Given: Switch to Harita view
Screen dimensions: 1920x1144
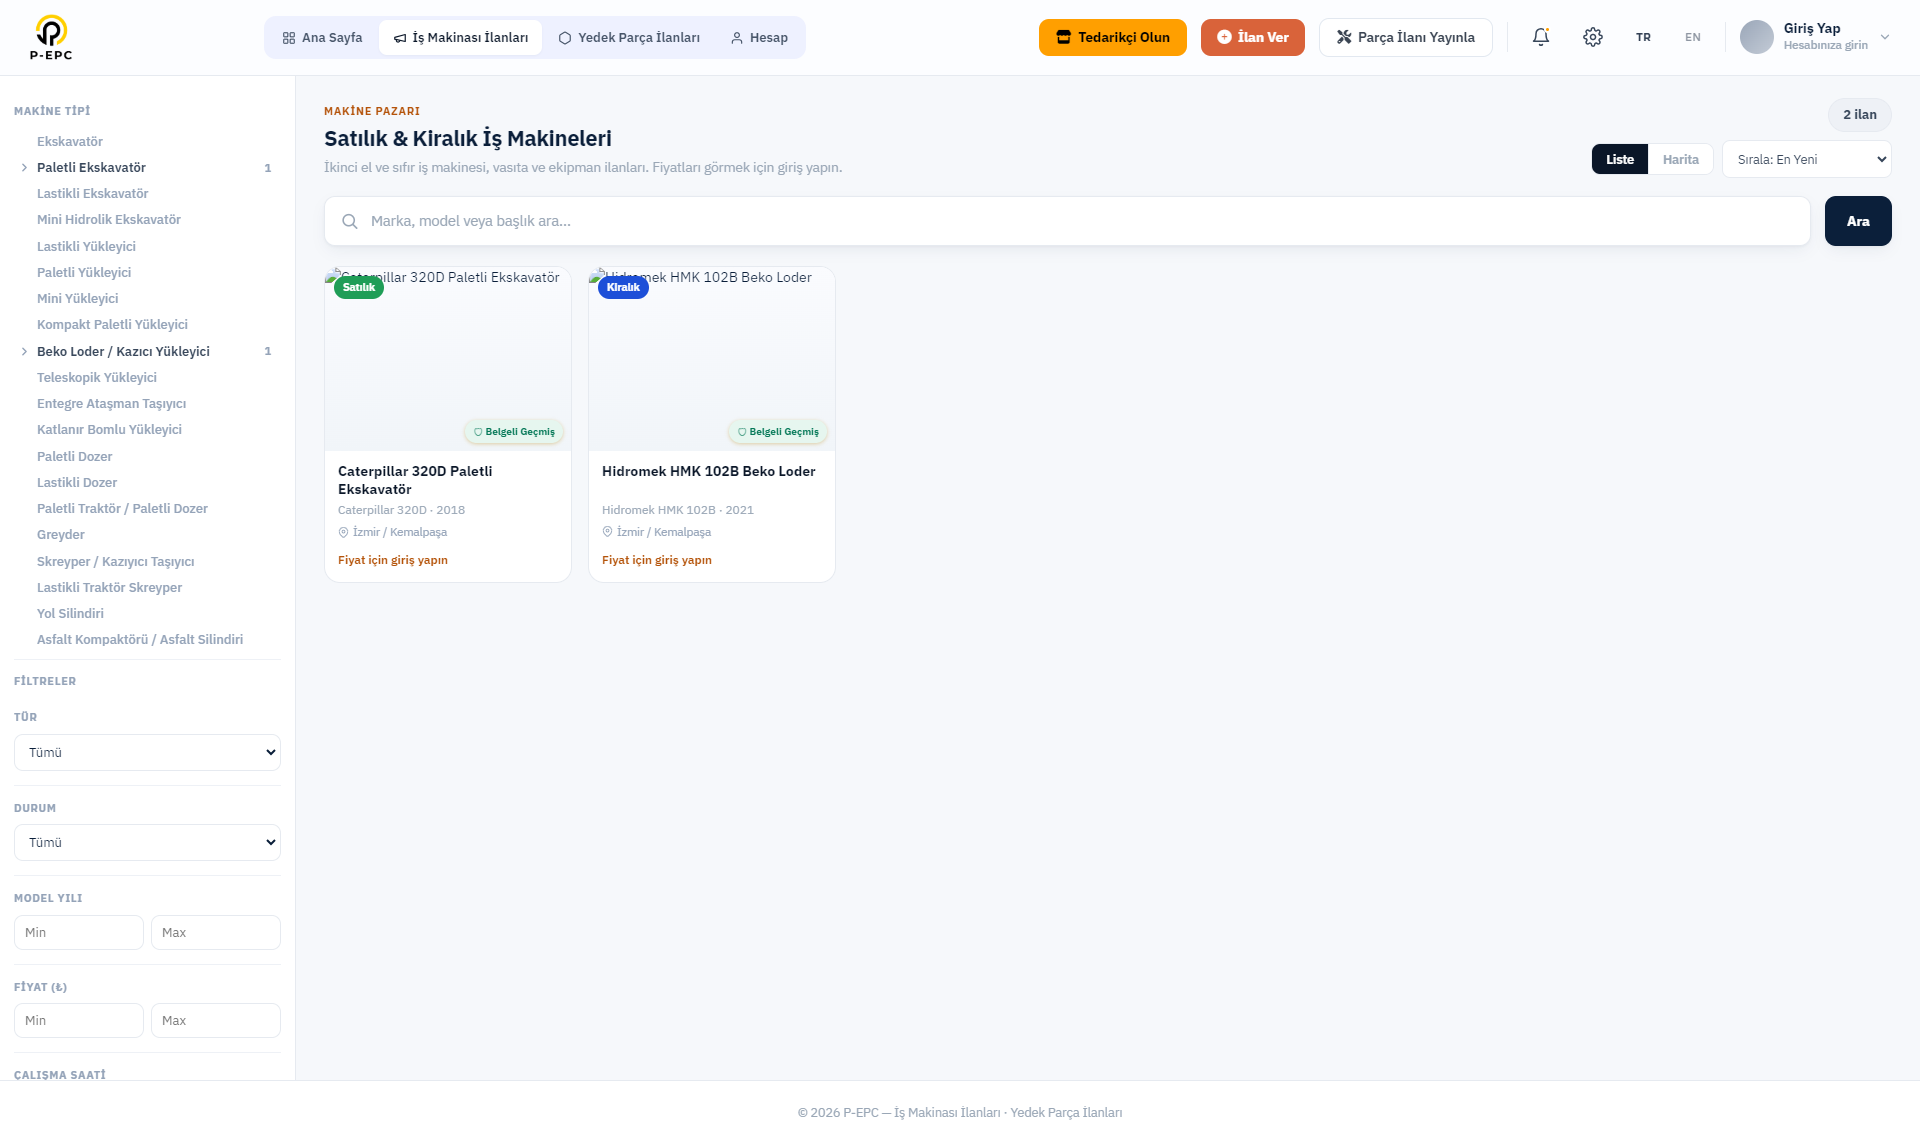Looking at the screenshot, I should [x=1681, y=159].
